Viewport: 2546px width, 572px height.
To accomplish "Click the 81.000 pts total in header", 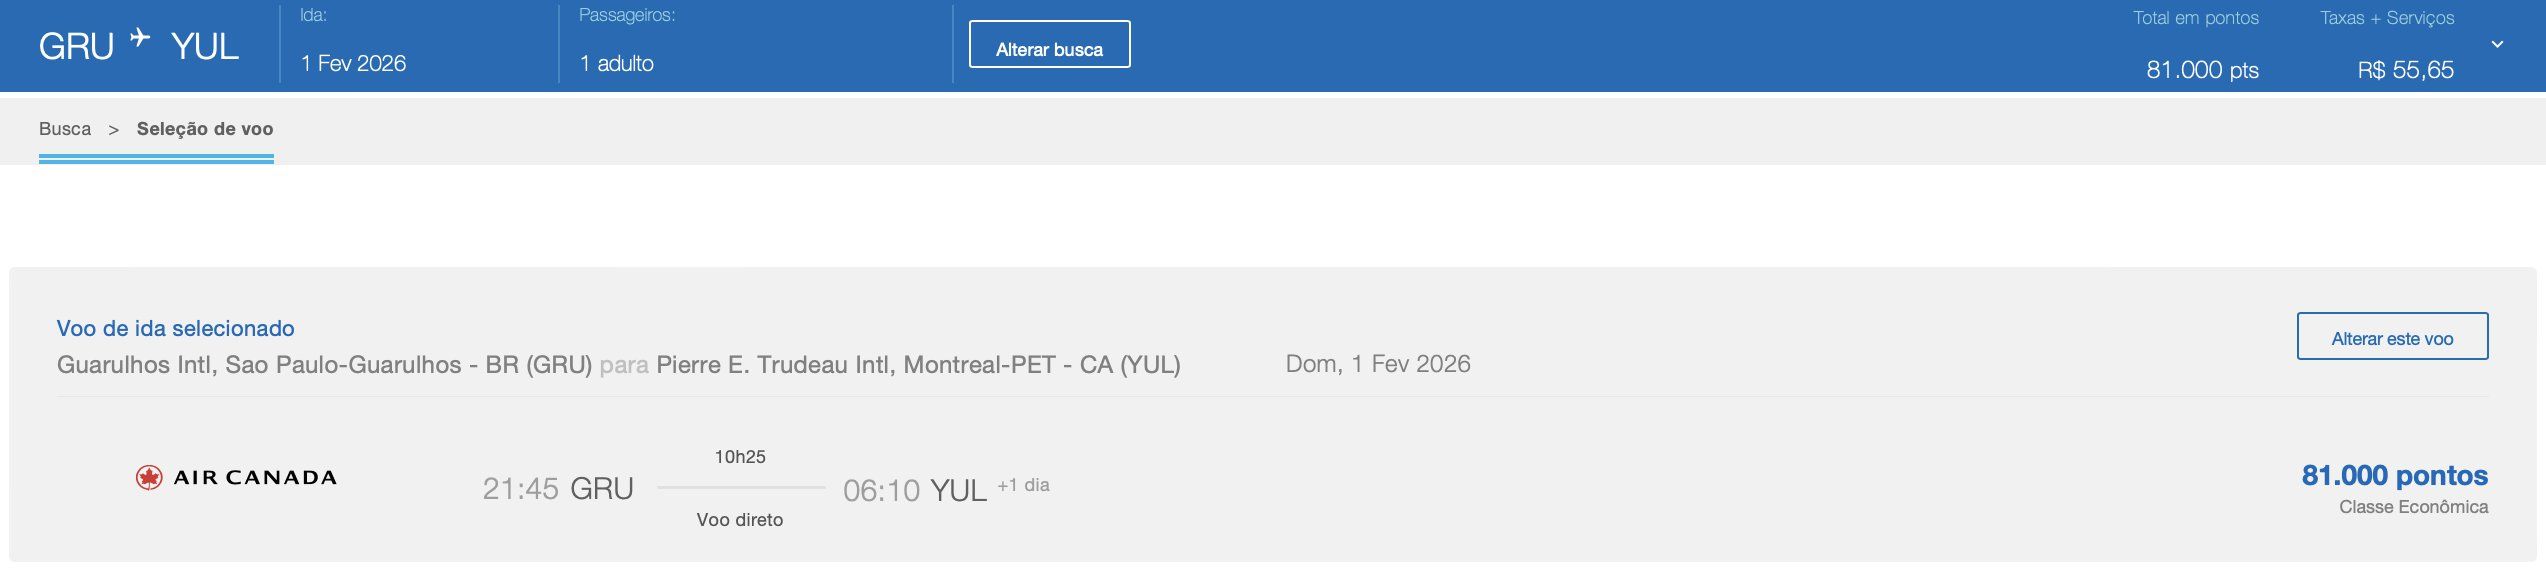I will click(2201, 70).
